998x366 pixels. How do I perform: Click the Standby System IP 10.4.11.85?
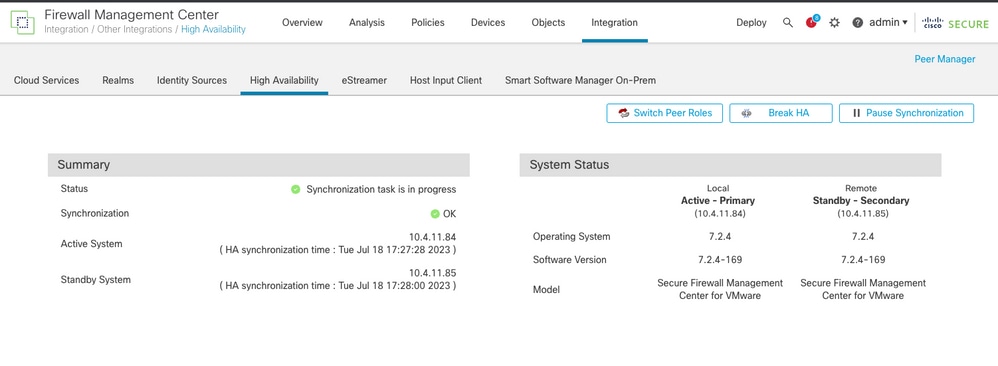click(433, 273)
